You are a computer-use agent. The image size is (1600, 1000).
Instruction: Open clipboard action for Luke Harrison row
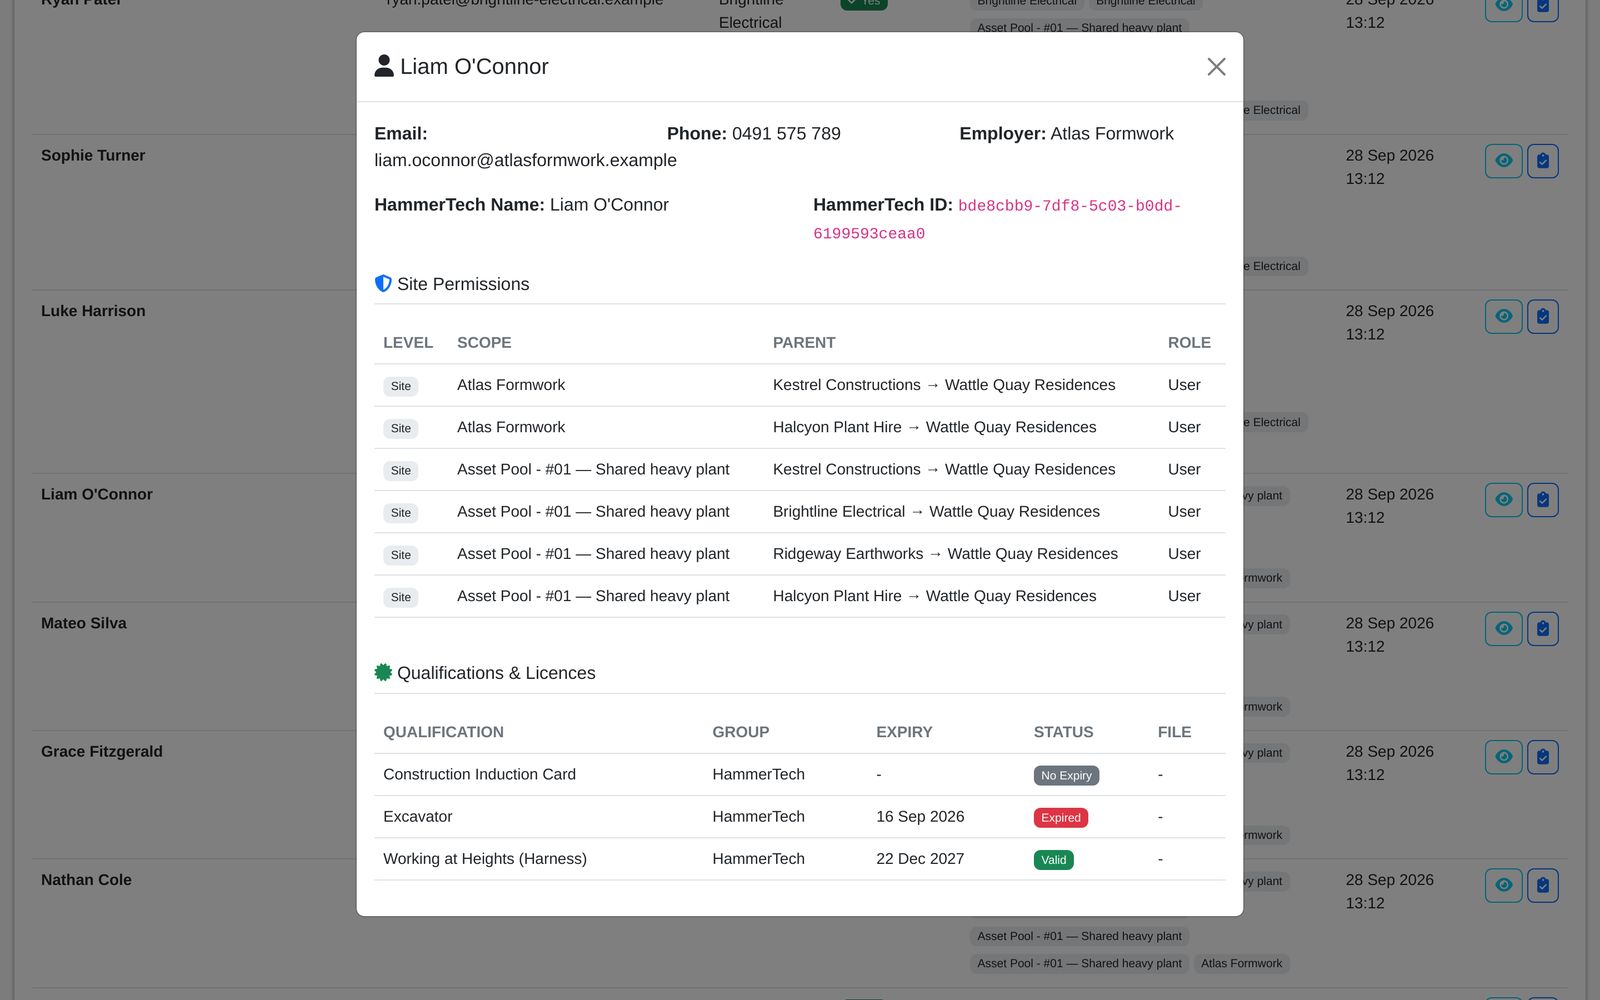(1543, 317)
